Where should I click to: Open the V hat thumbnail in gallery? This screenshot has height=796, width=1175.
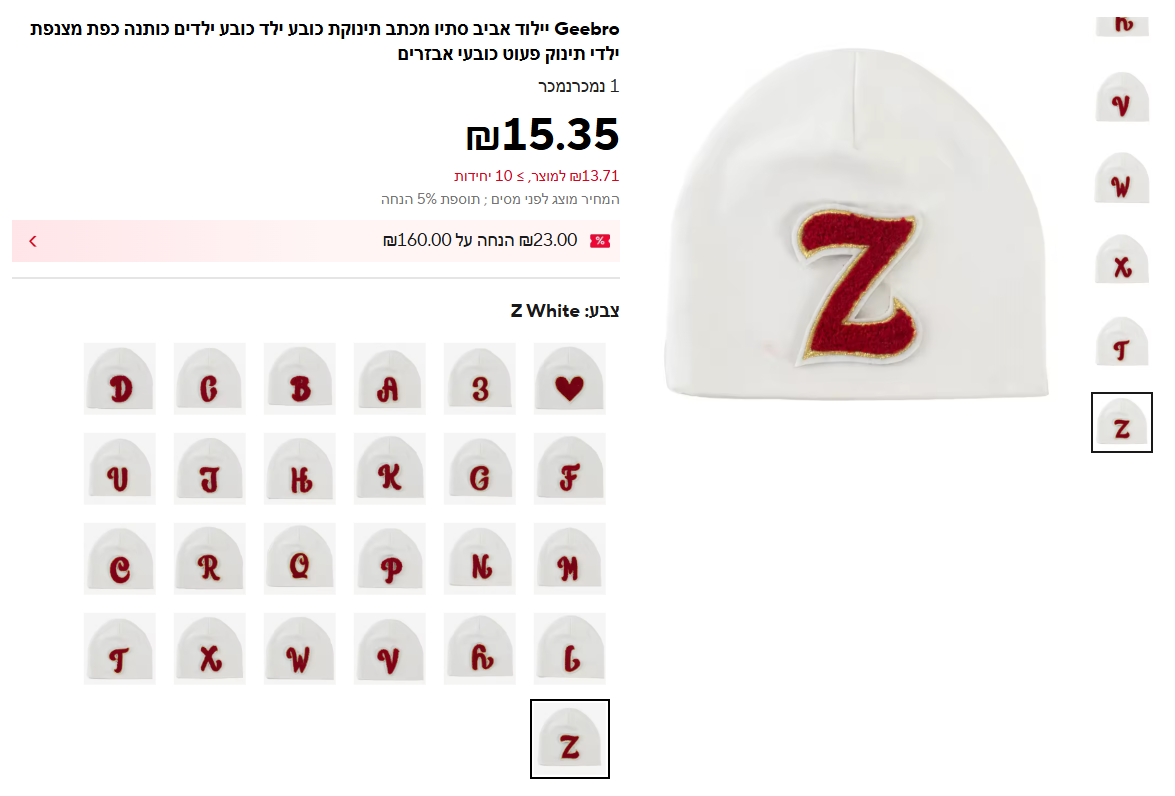[1122, 97]
